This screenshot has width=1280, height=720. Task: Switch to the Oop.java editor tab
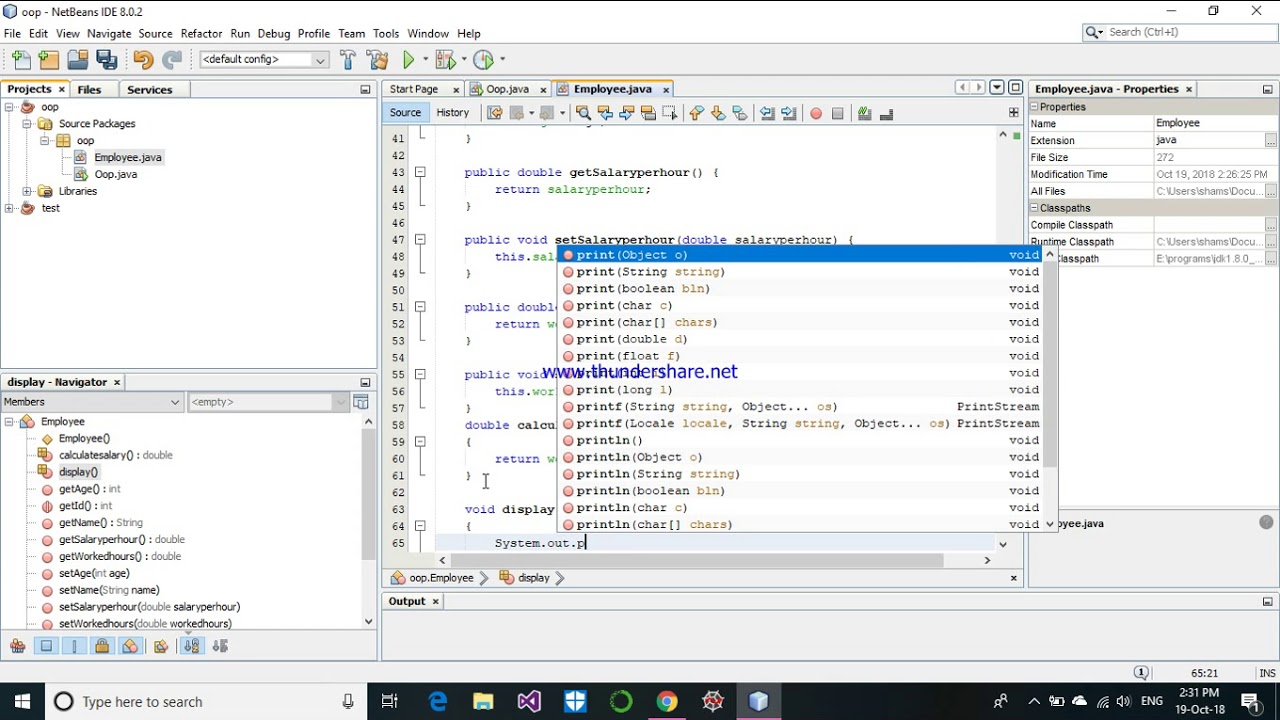pyautogui.click(x=507, y=89)
